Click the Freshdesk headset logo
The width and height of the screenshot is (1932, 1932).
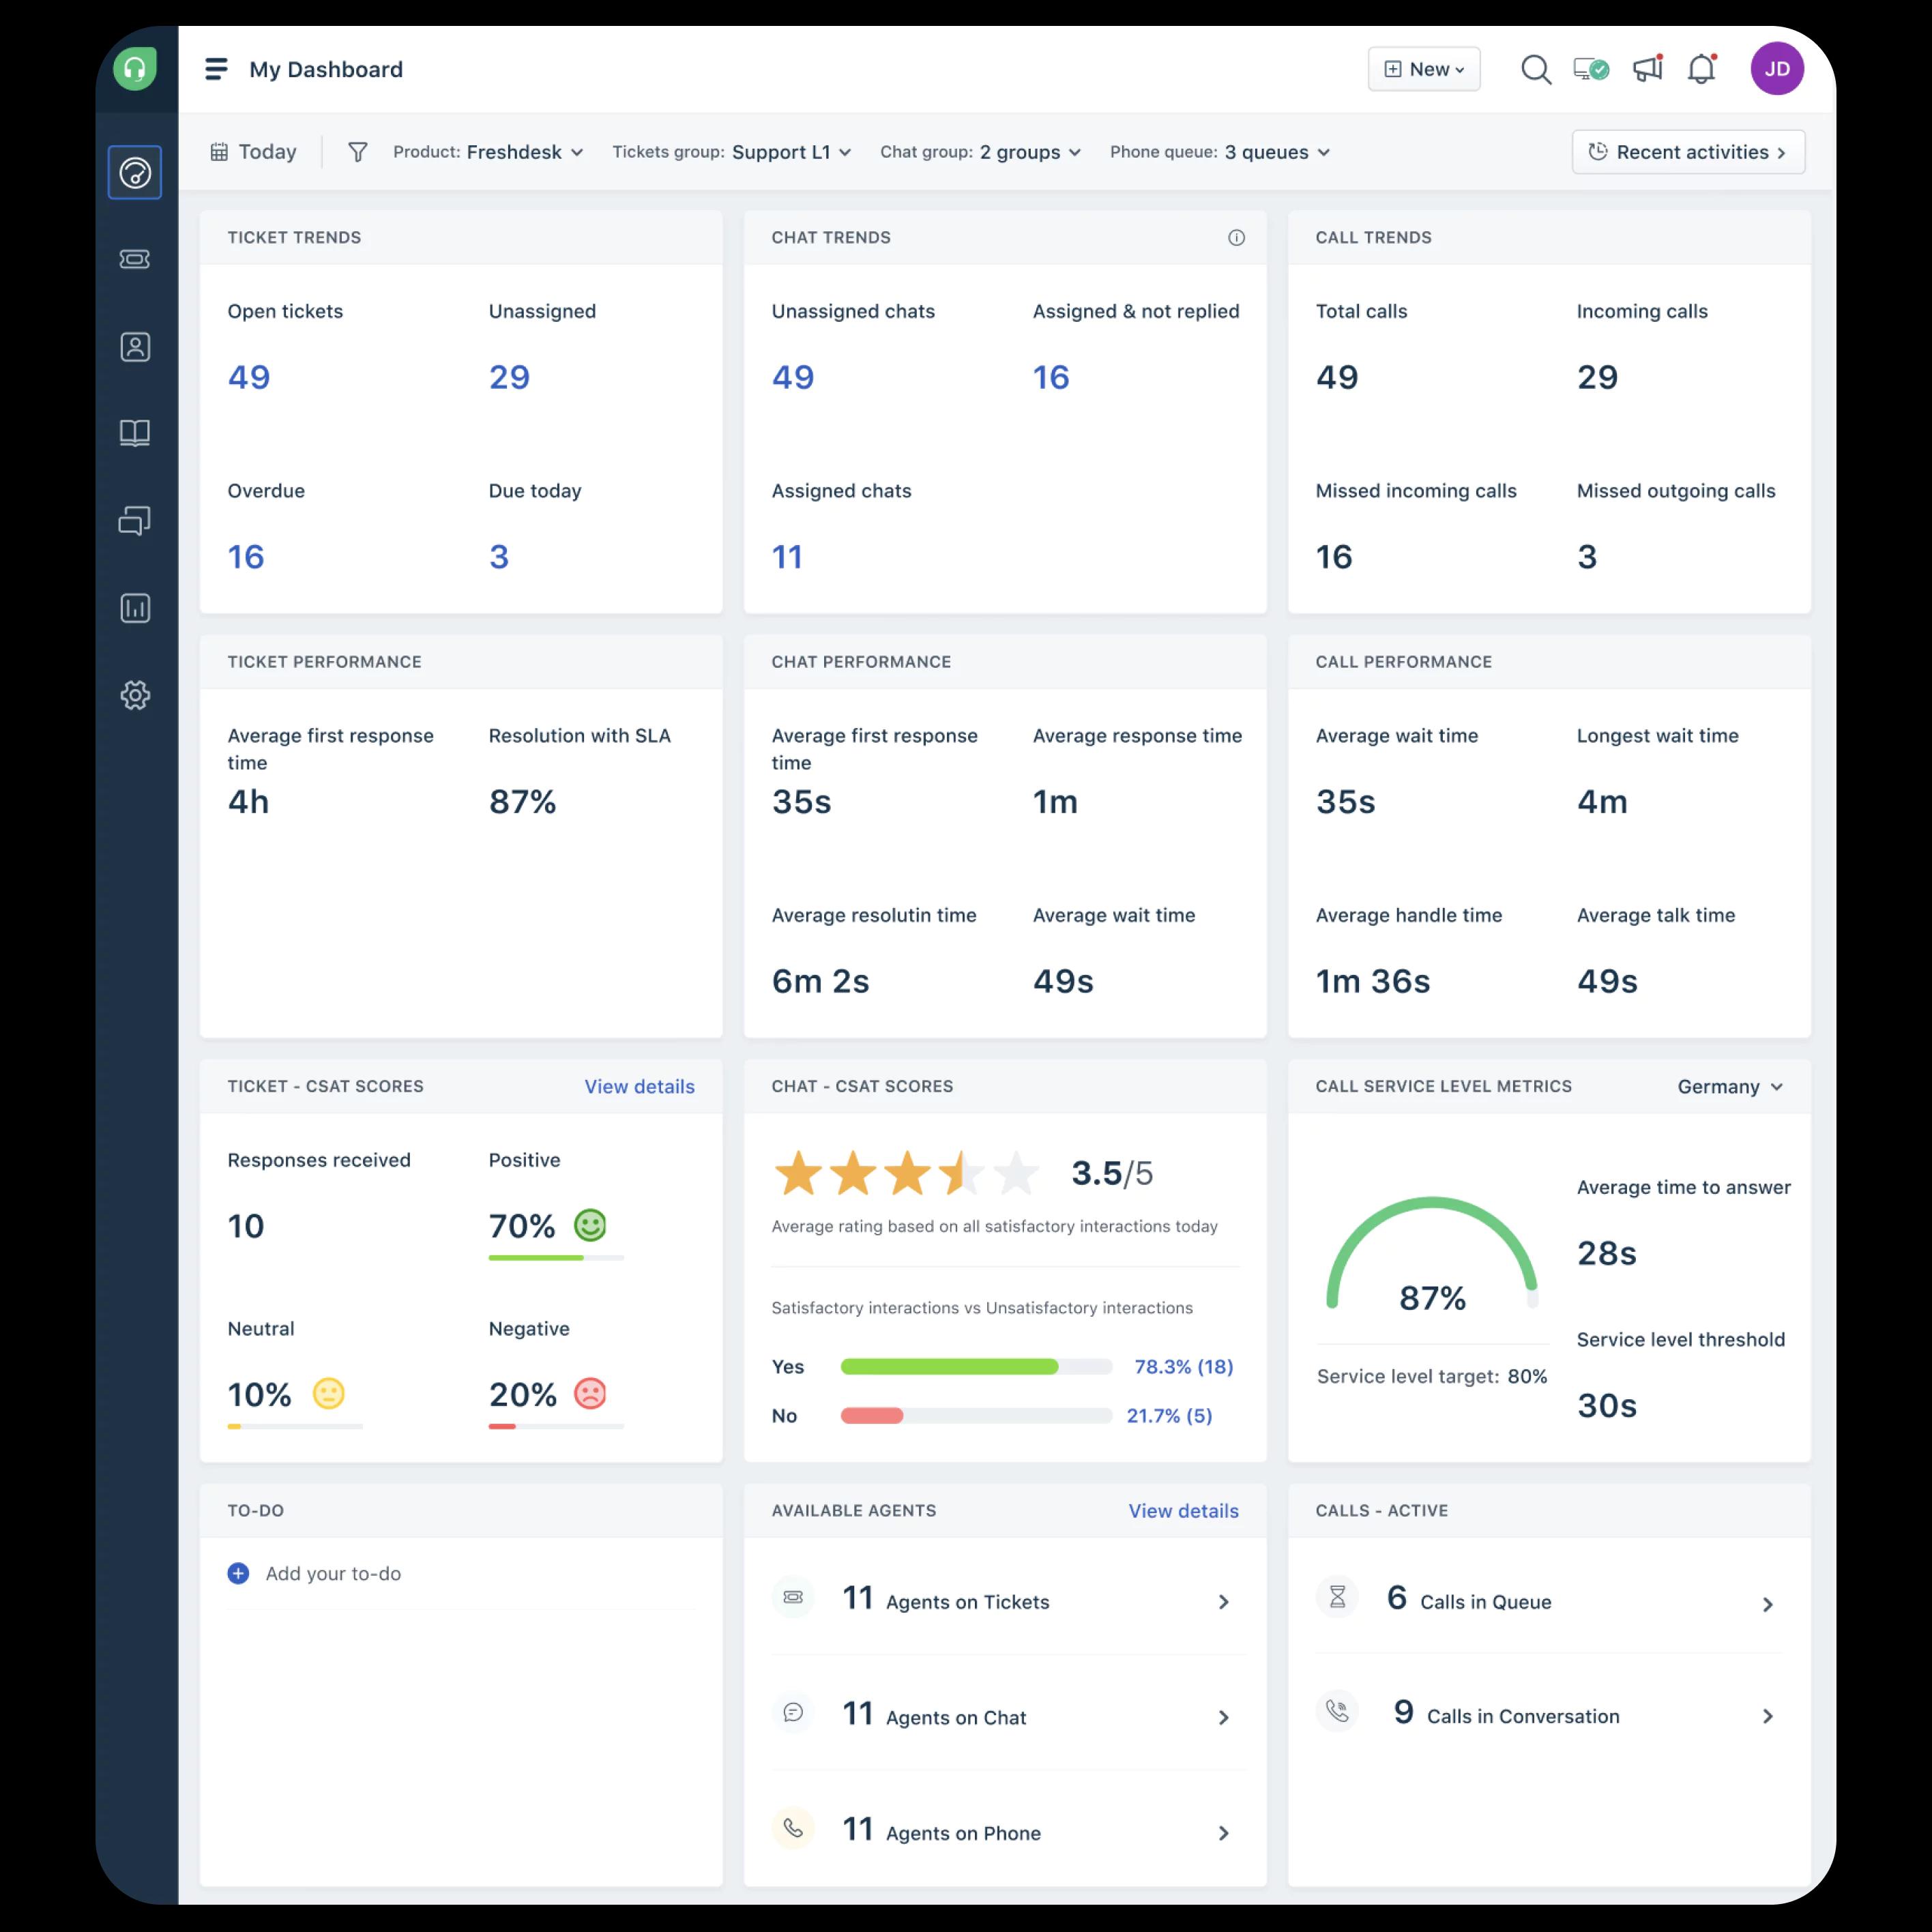pos(135,69)
